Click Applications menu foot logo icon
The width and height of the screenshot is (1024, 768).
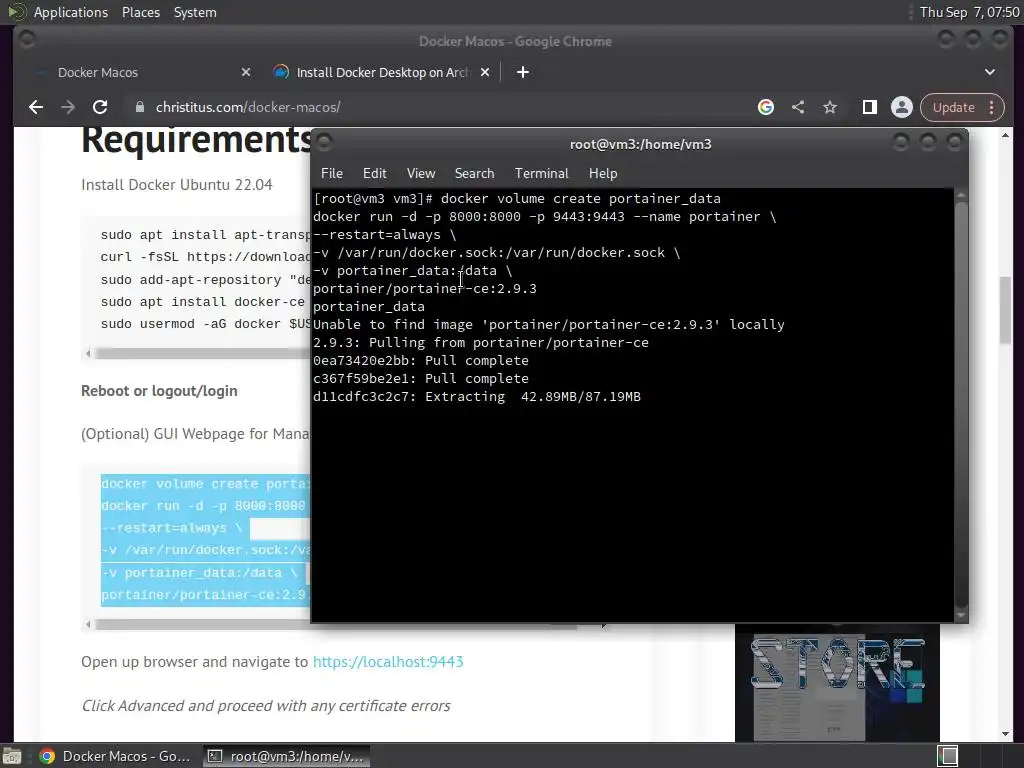pos(17,12)
